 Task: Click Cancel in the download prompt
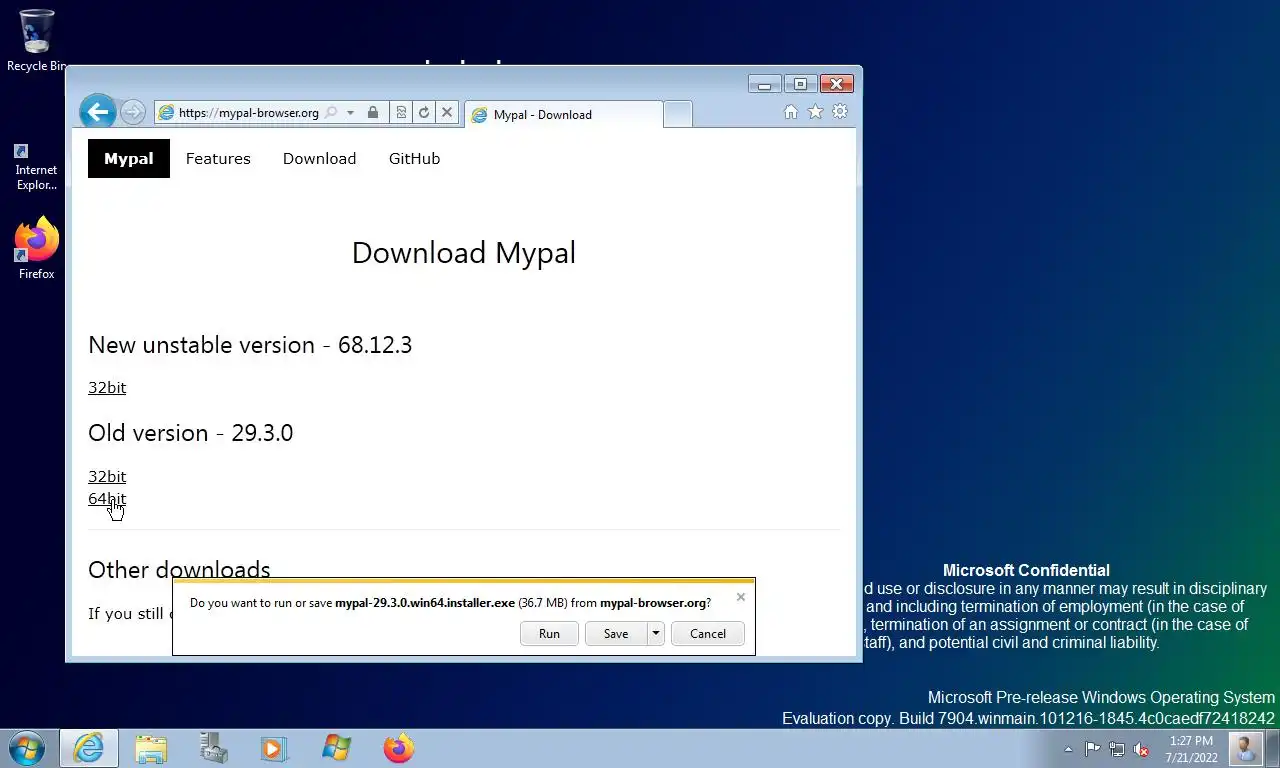[x=708, y=633]
